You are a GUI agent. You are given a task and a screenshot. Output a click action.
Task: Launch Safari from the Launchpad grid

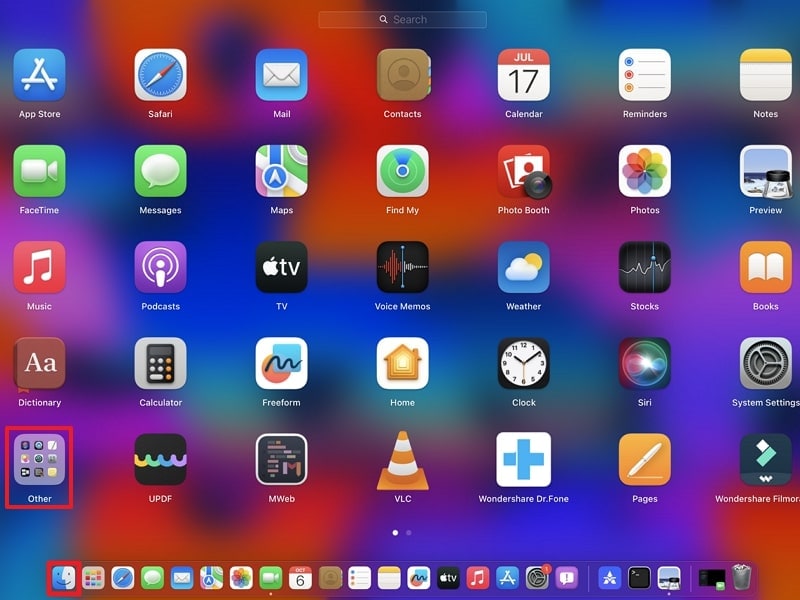(160, 75)
